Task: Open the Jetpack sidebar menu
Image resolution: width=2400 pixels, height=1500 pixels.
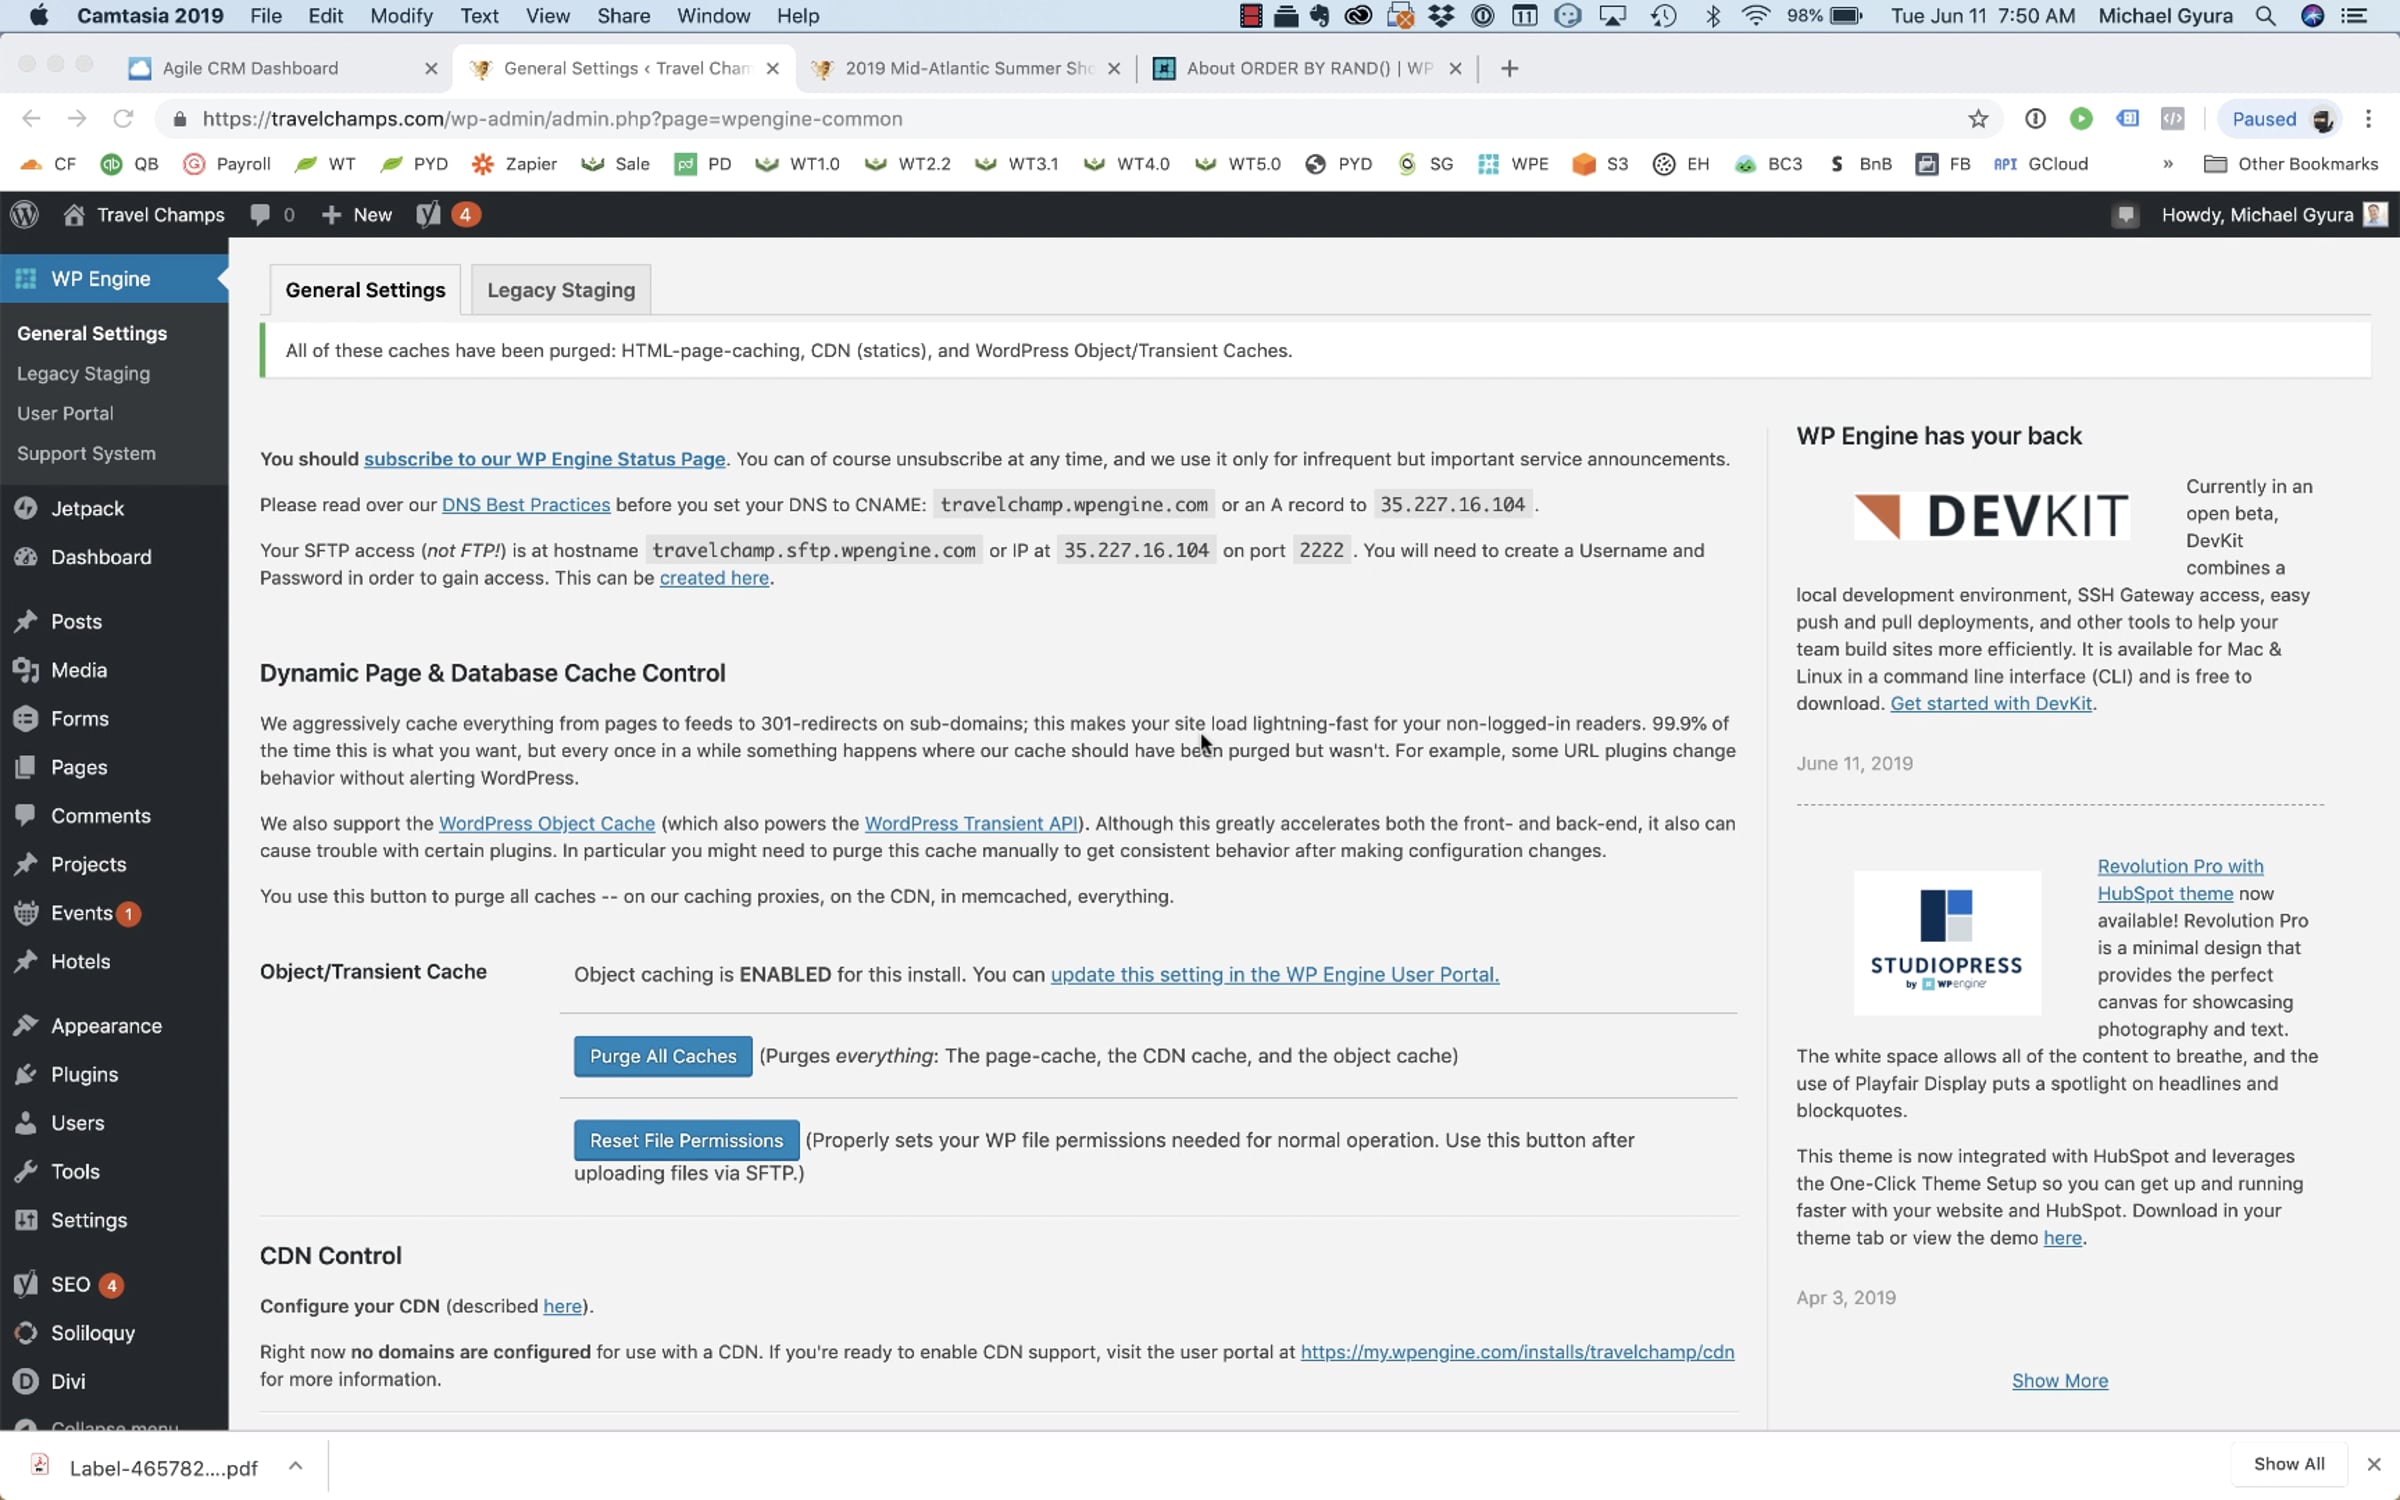Action: [x=87, y=508]
